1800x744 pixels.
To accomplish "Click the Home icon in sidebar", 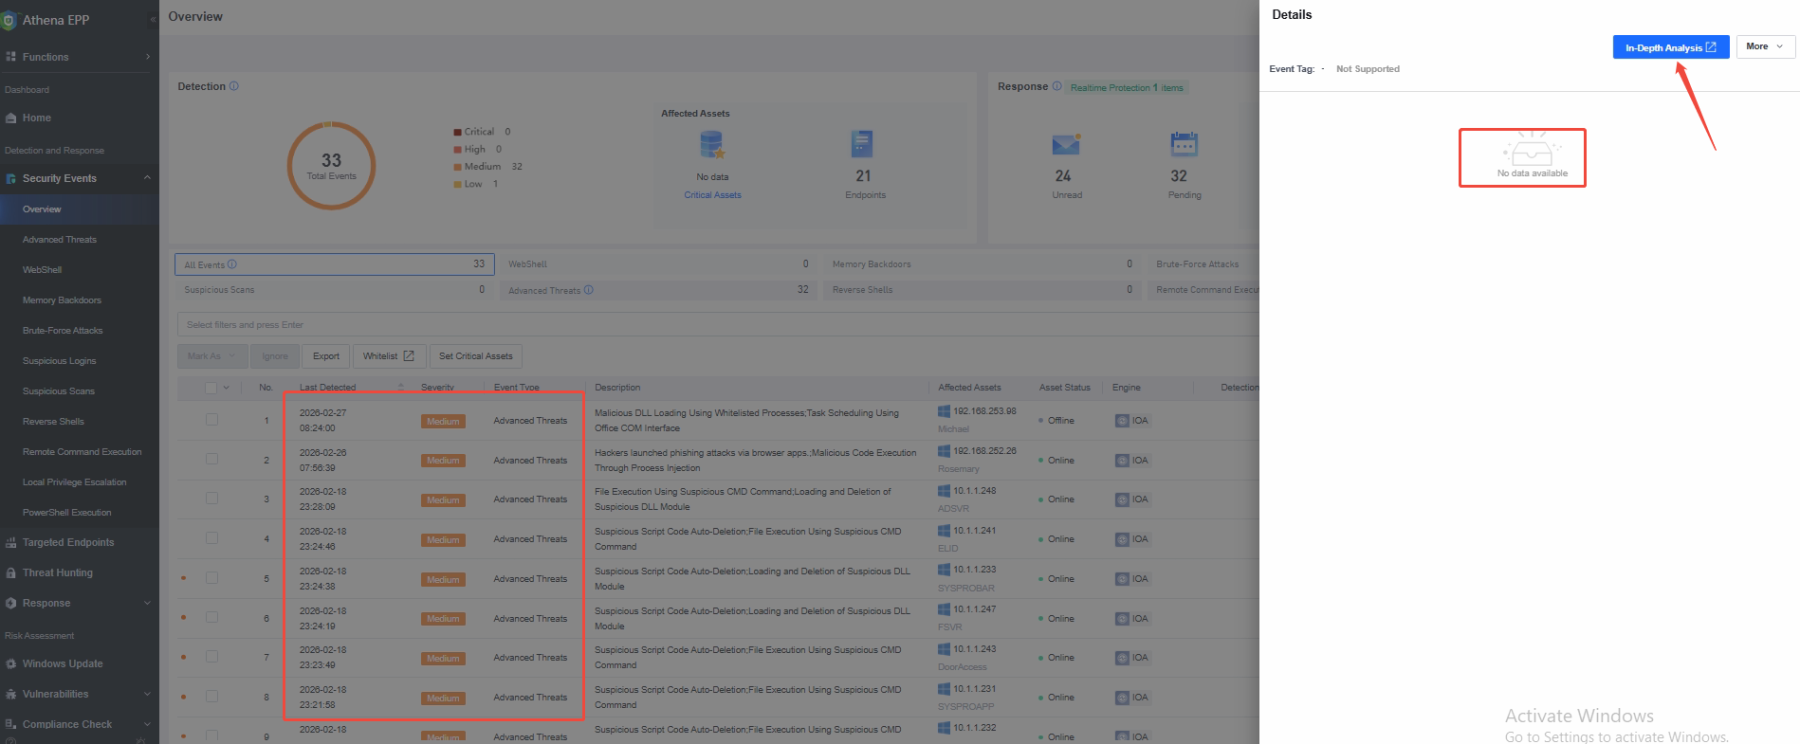I will click(x=11, y=118).
